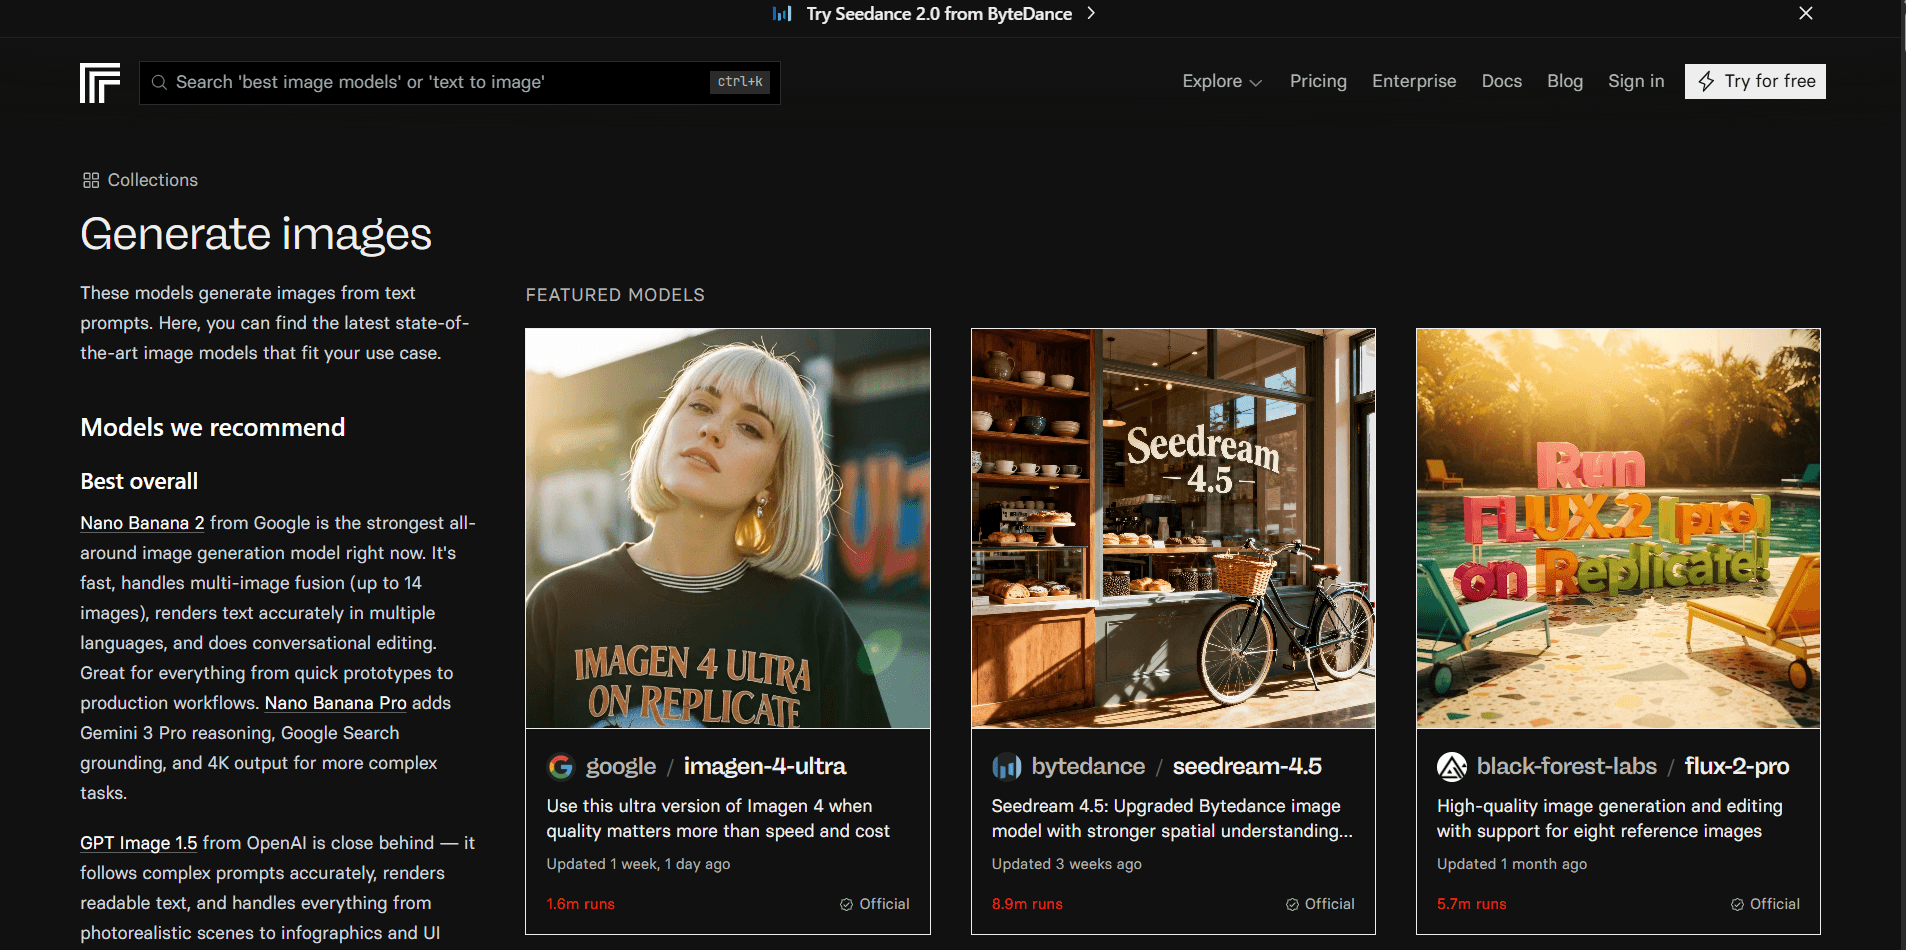The height and width of the screenshot is (950, 1906).
Task: Click the '5.7m runs' count
Action: pos(1472,904)
